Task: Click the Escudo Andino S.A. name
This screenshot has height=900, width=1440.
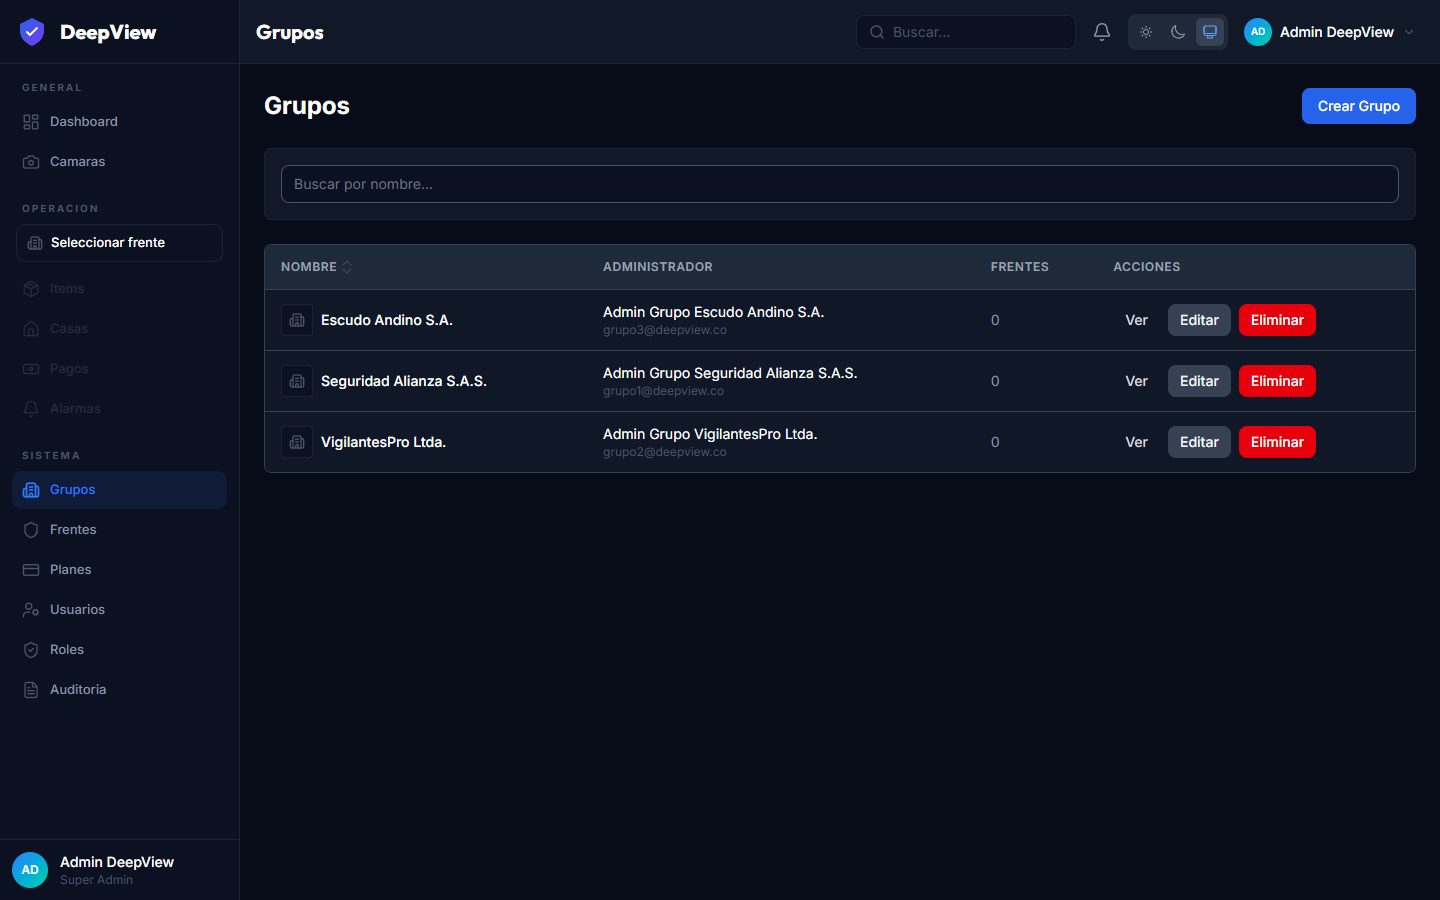Action: pyautogui.click(x=387, y=320)
